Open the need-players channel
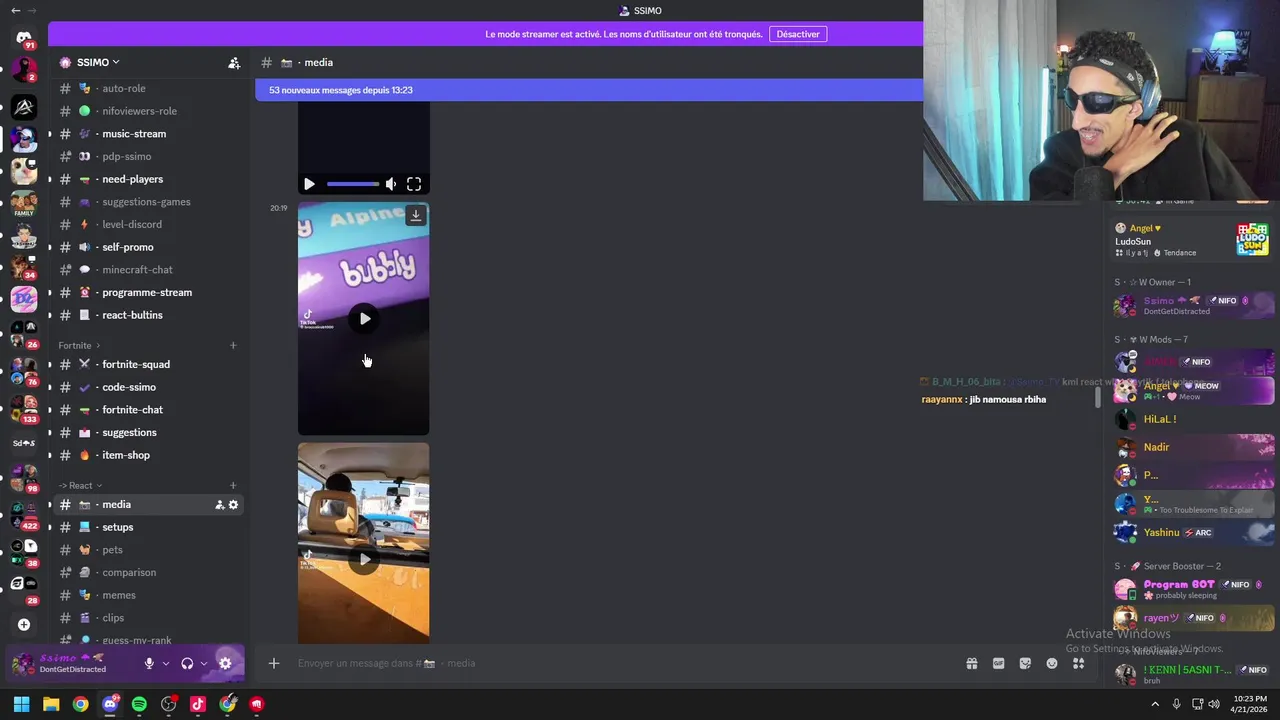 click(132, 179)
